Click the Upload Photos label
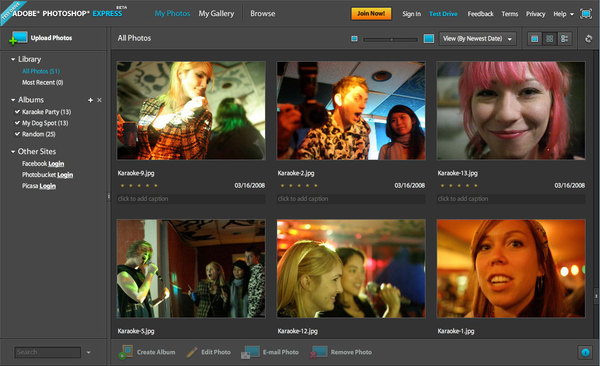This screenshot has width=600, height=366. coord(51,38)
